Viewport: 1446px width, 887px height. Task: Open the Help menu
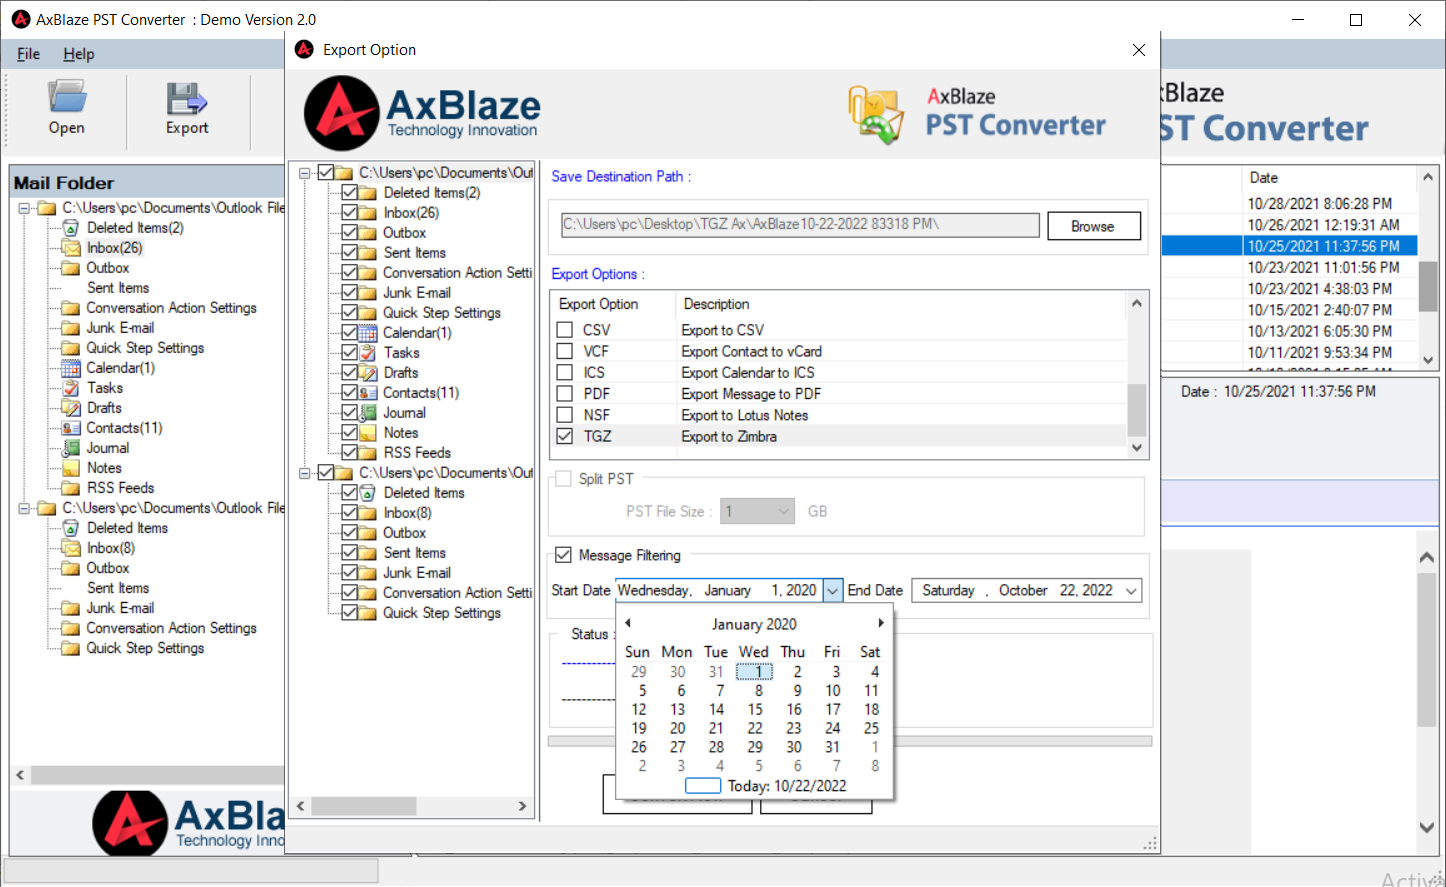[x=79, y=54]
